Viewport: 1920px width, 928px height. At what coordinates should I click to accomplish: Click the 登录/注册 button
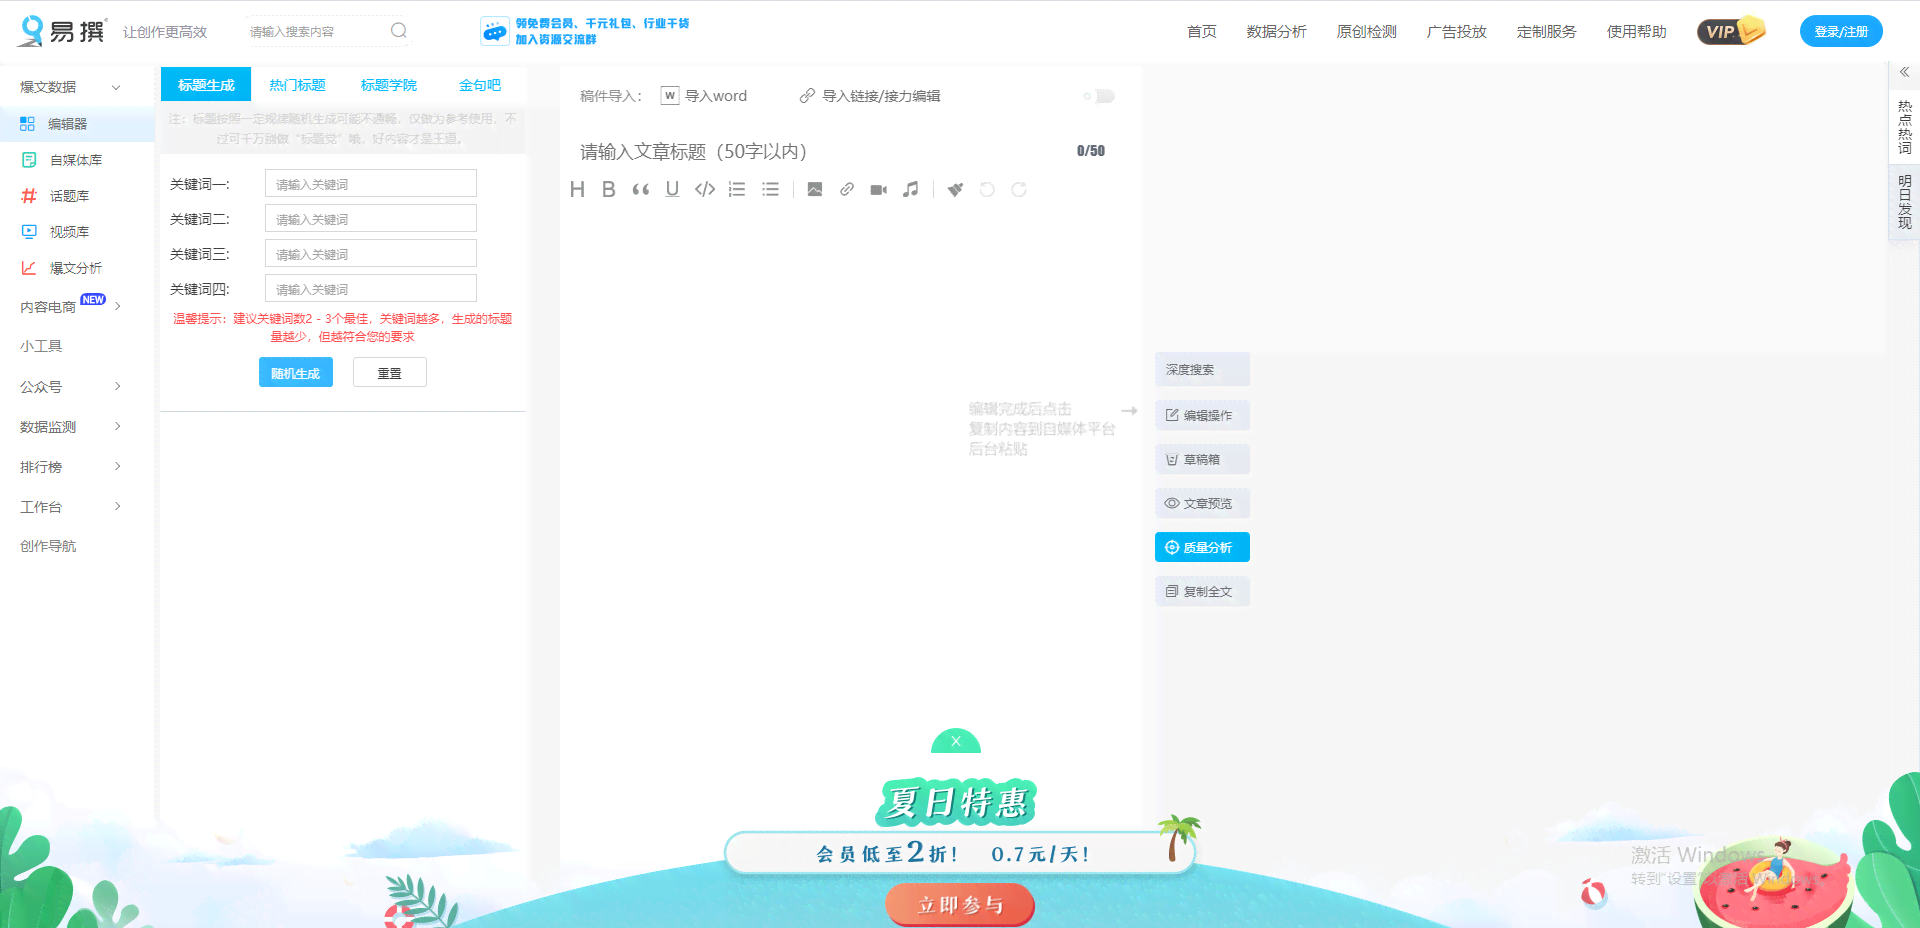pos(1841,31)
